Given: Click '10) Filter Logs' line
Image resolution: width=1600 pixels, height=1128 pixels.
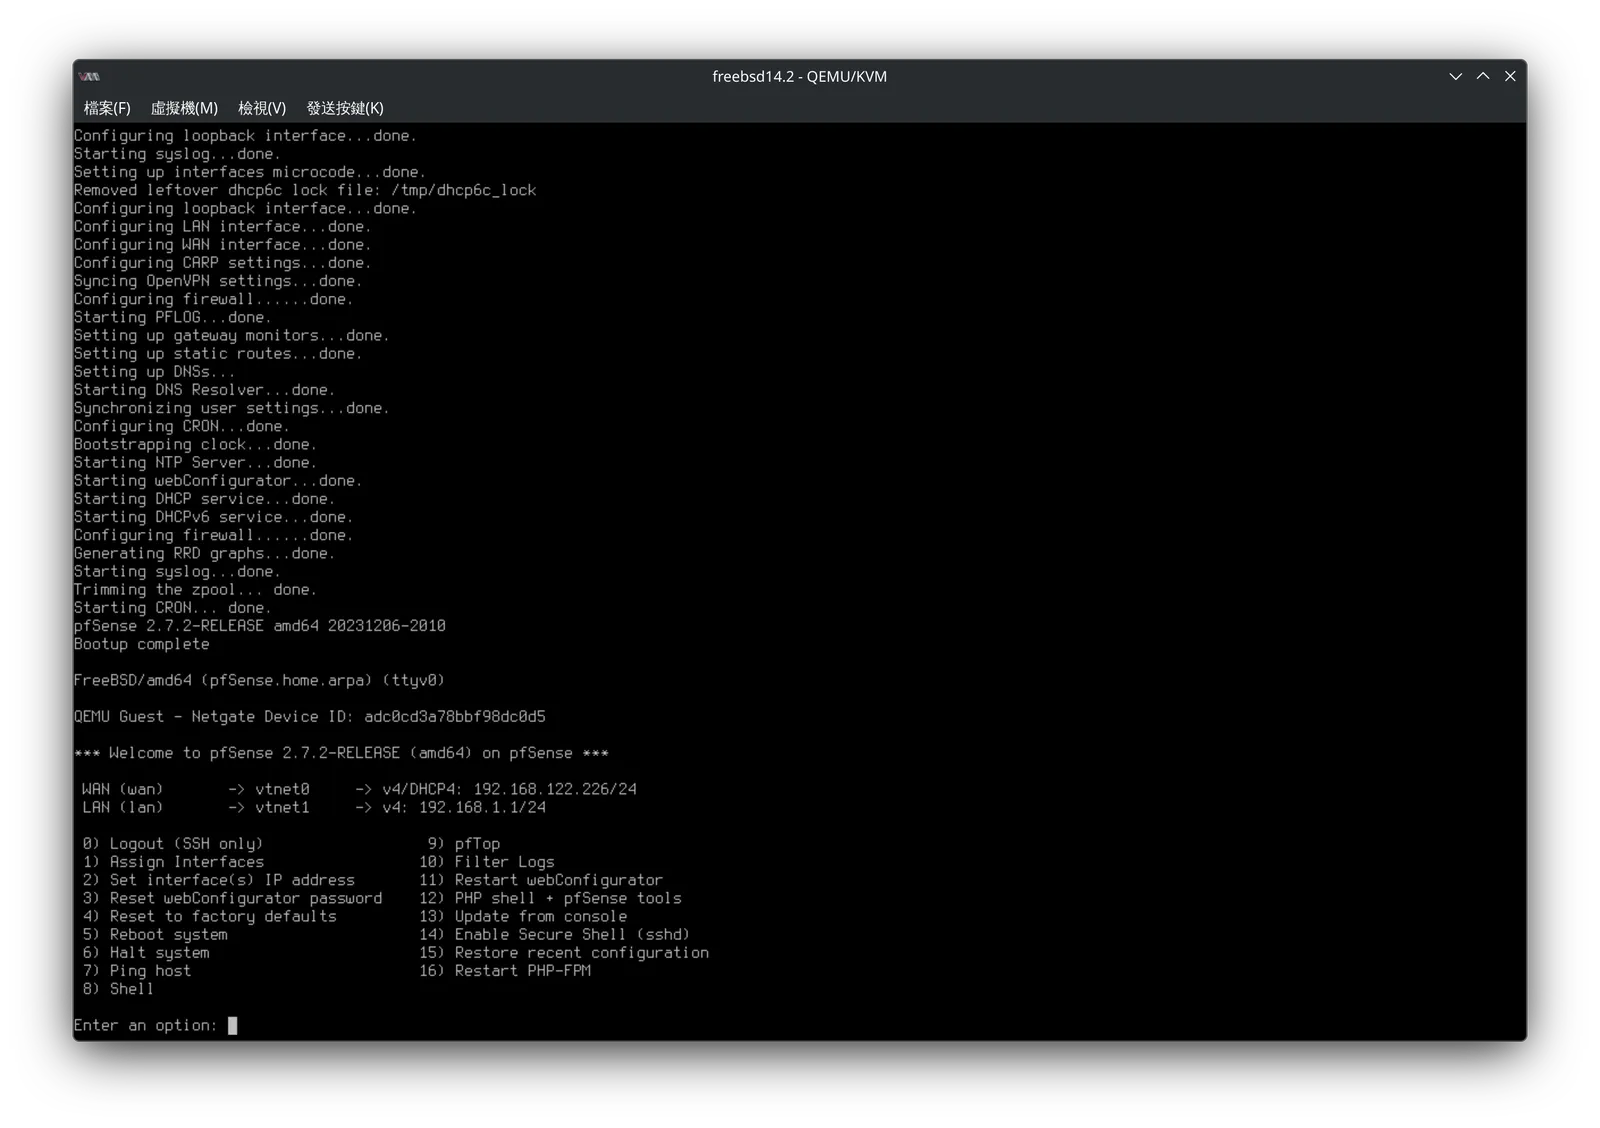Looking at the screenshot, I should 487,862.
